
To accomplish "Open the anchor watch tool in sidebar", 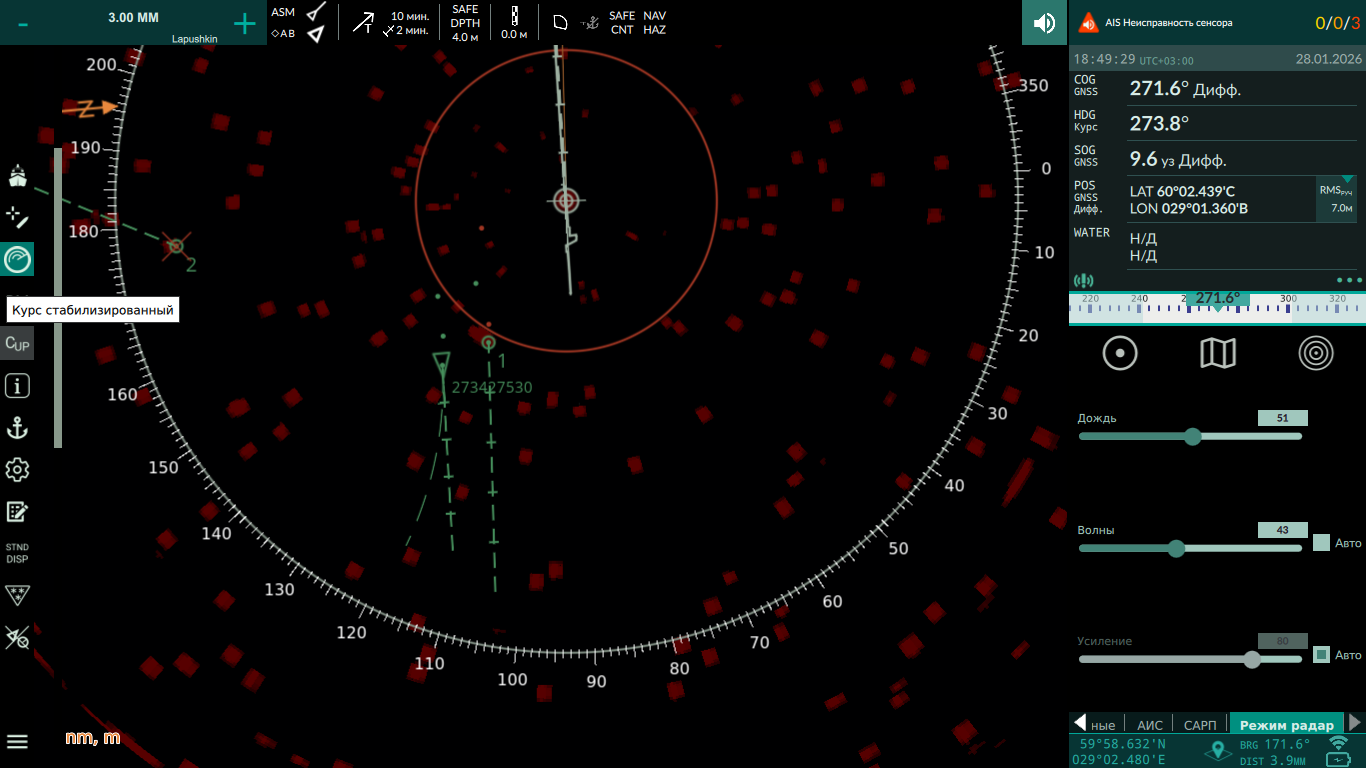I will 17,428.
